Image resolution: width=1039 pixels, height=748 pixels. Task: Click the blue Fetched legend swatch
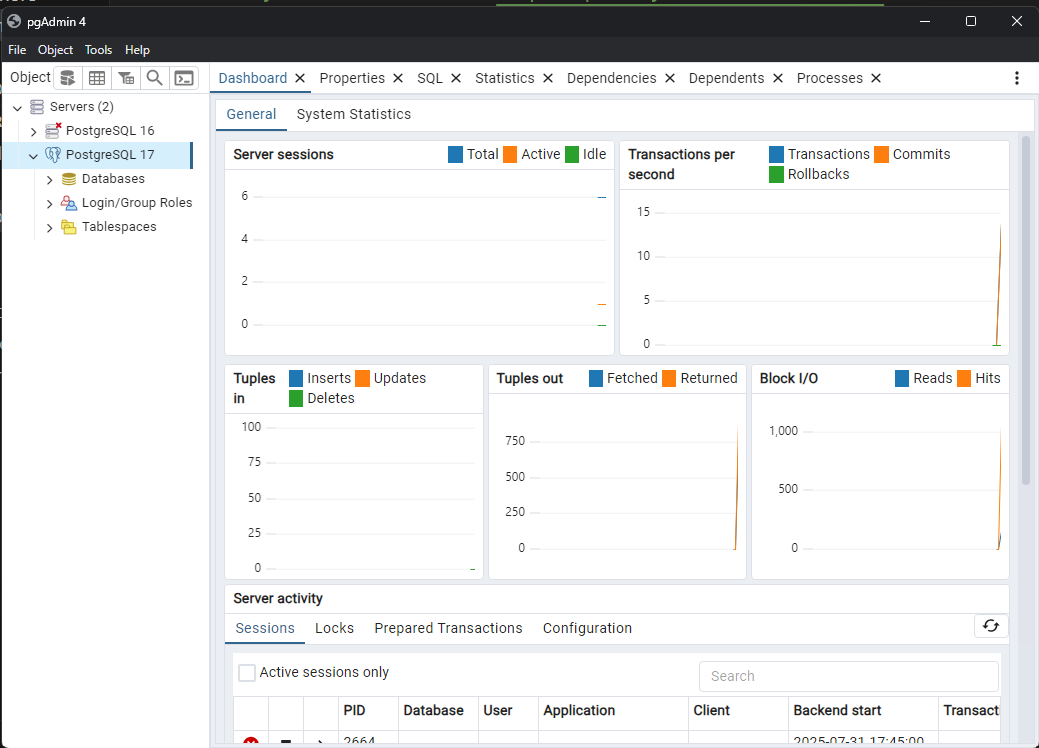(x=596, y=378)
